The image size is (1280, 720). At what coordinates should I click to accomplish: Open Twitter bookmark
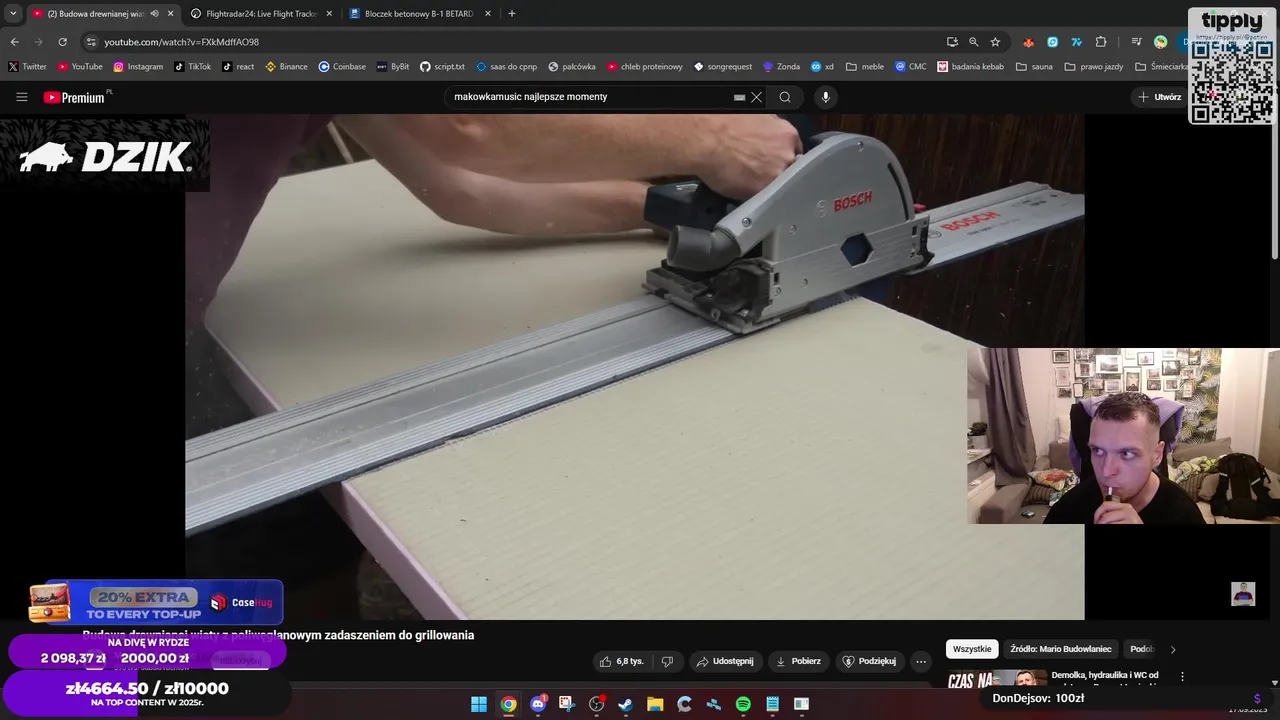[27, 67]
